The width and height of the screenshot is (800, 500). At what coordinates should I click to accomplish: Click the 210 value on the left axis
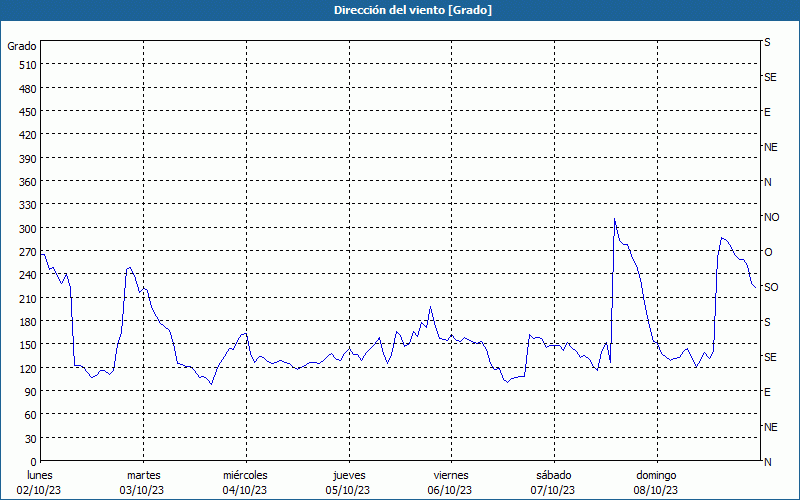point(27,299)
